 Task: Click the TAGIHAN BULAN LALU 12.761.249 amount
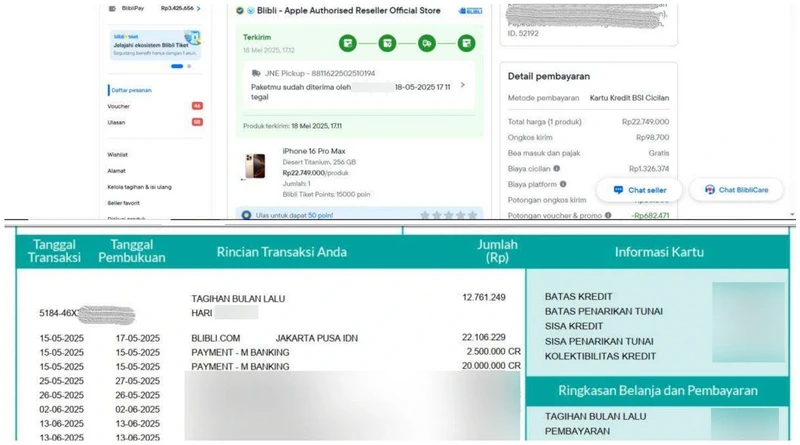[x=484, y=297]
